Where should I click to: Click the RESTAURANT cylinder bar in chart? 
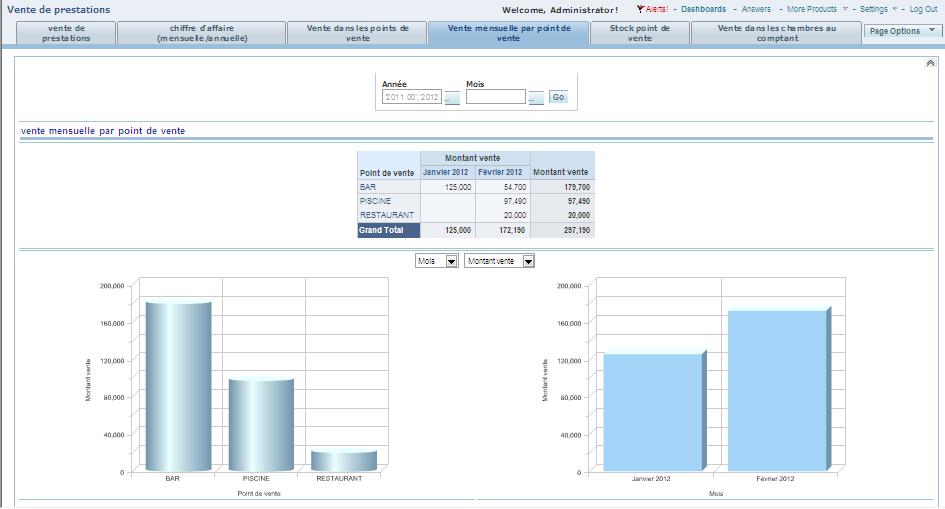click(344, 461)
